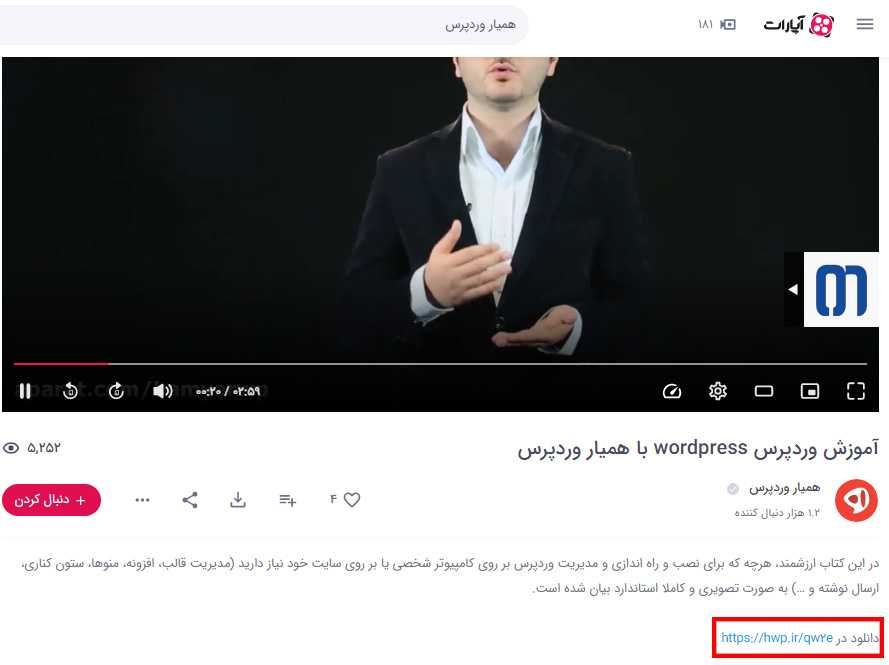Click the دنبال کردن follow button

point(51,500)
